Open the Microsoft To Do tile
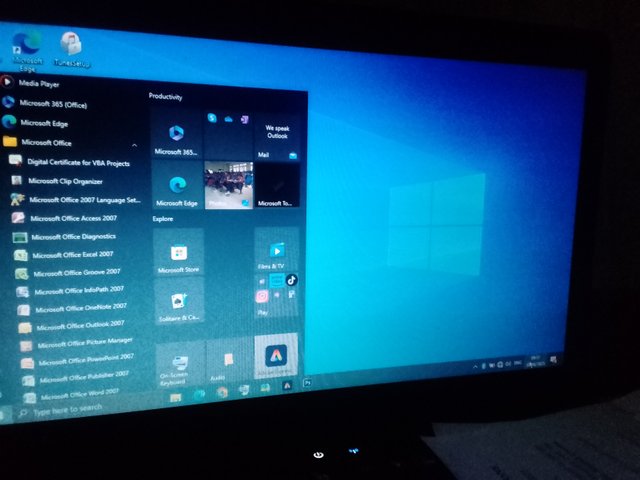Viewport: 640px width, 480px height. 278,186
